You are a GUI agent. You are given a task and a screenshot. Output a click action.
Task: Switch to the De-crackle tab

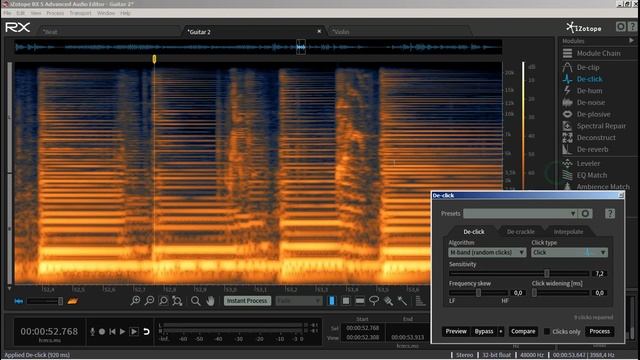click(x=520, y=232)
